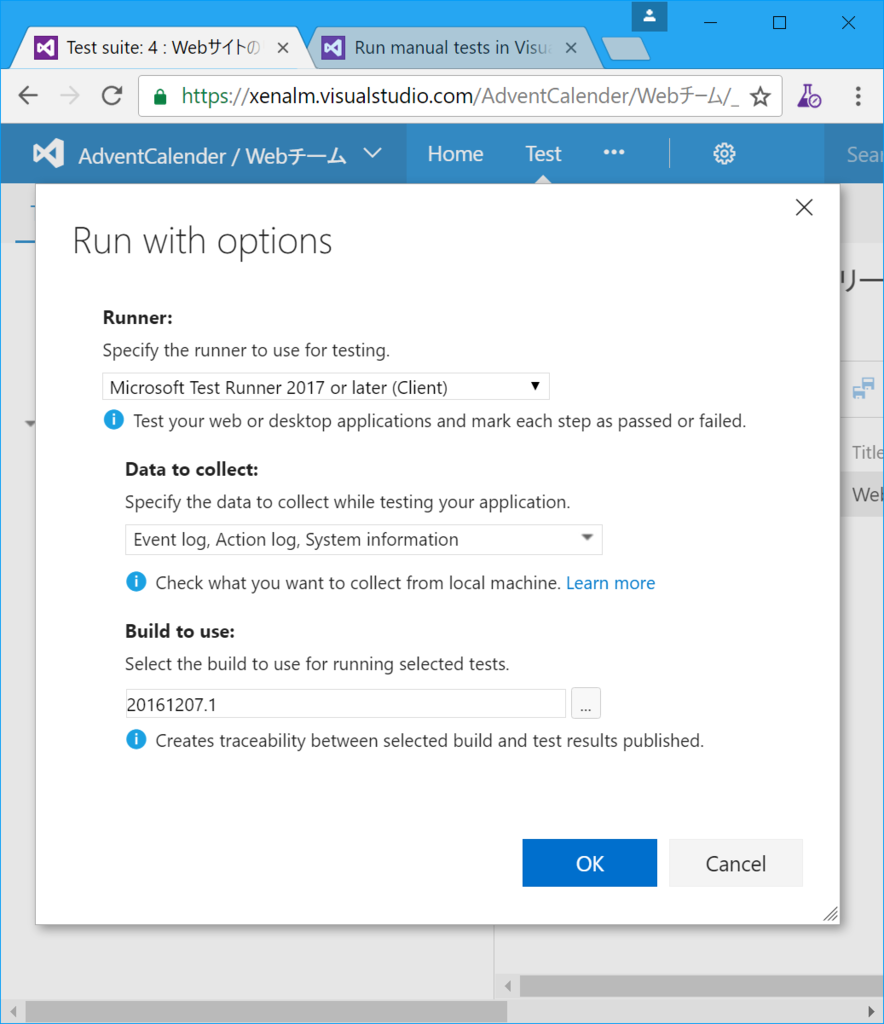This screenshot has width=884, height=1024.
Task: Open the Chrome three-dot menu
Action: coord(858,96)
